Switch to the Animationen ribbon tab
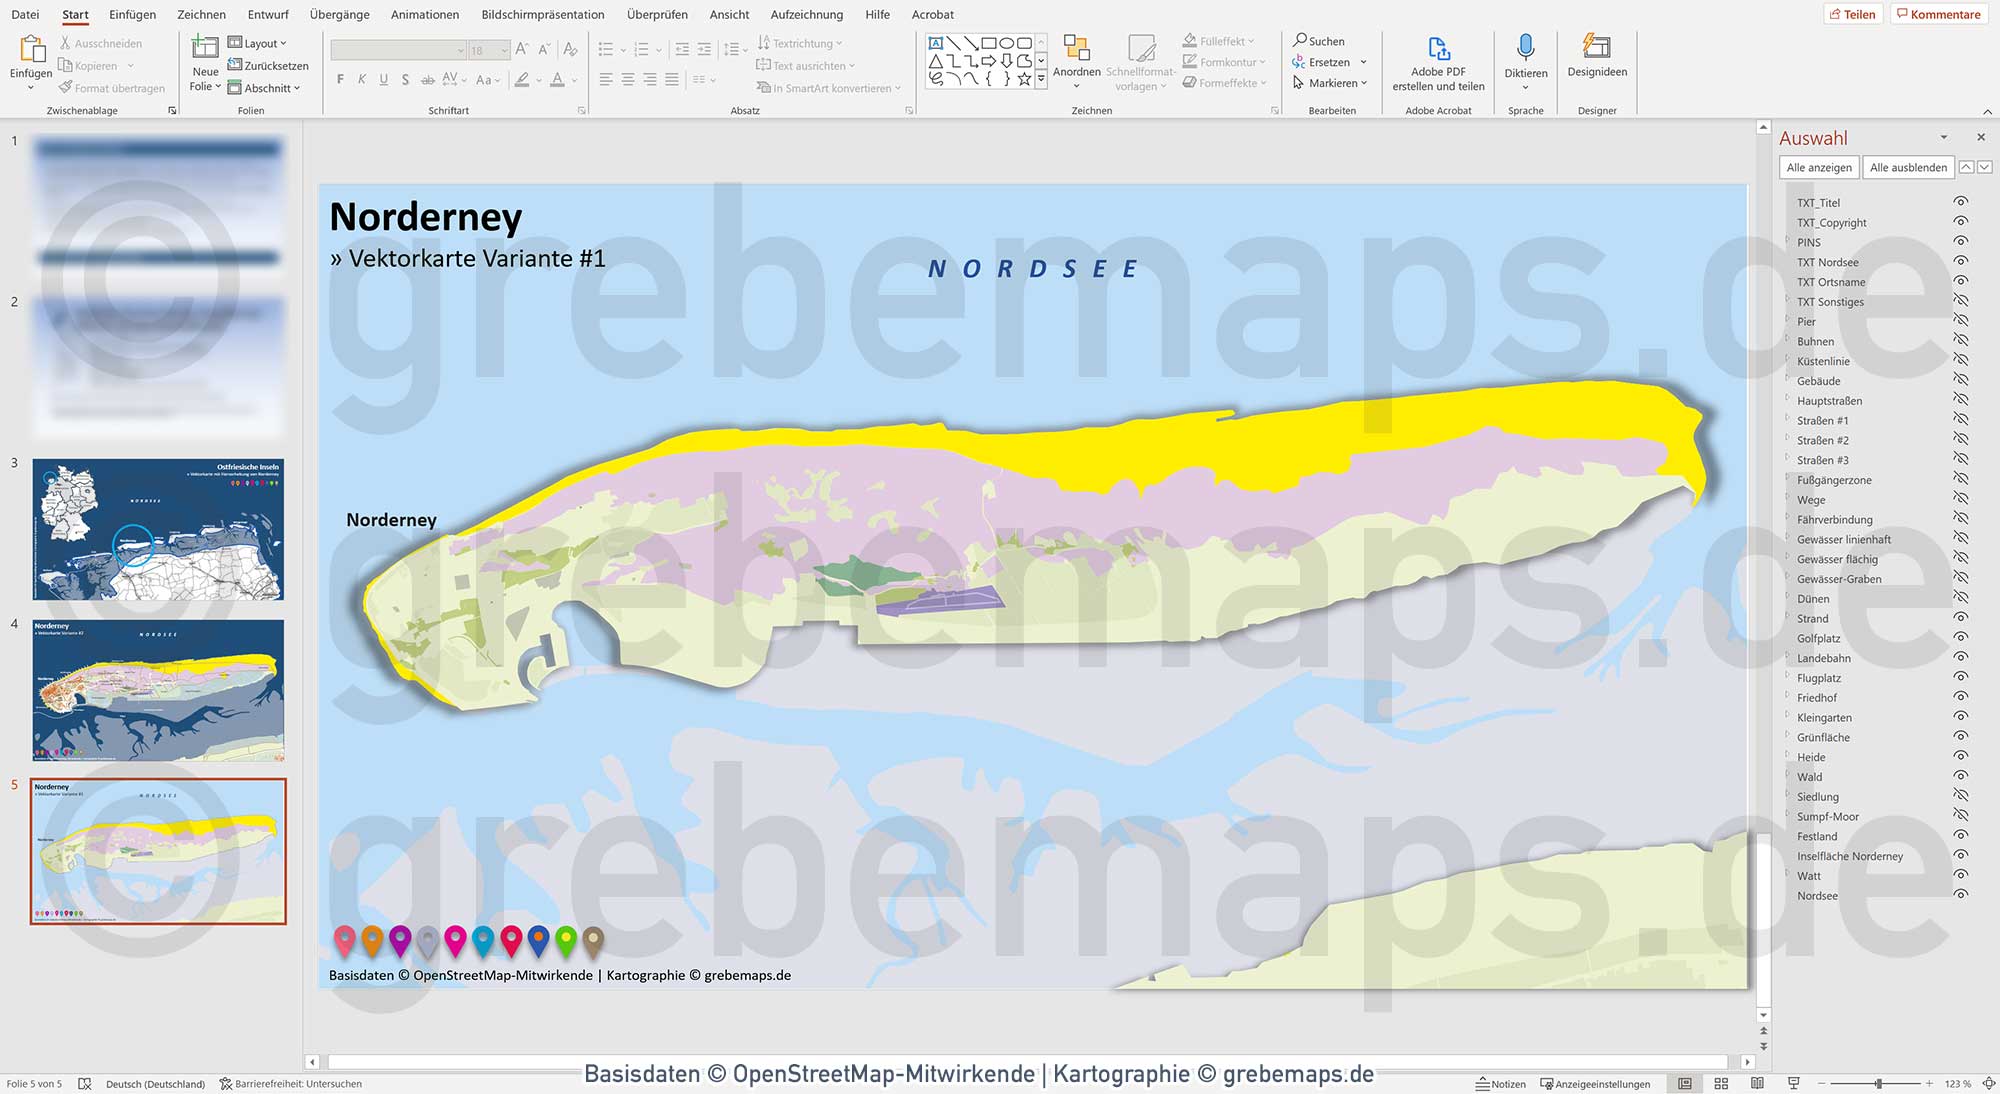Viewport: 2000px width, 1094px height. click(424, 14)
